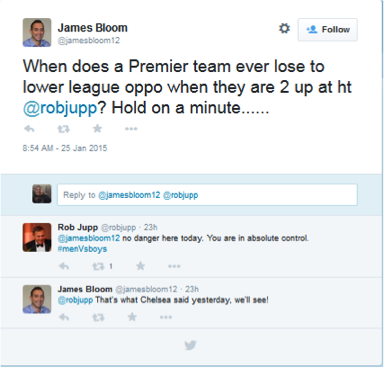The height and width of the screenshot is (368, 384).
Task: Reply to Rob Jupp's tweet
Action: [x=64, y=266]
